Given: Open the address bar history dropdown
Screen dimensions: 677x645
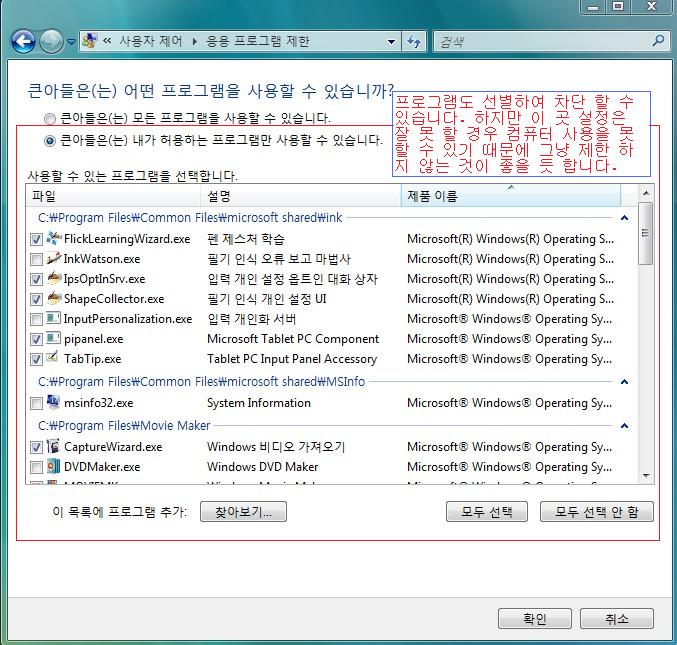Looking at the screenshot, I should point(391,42).
